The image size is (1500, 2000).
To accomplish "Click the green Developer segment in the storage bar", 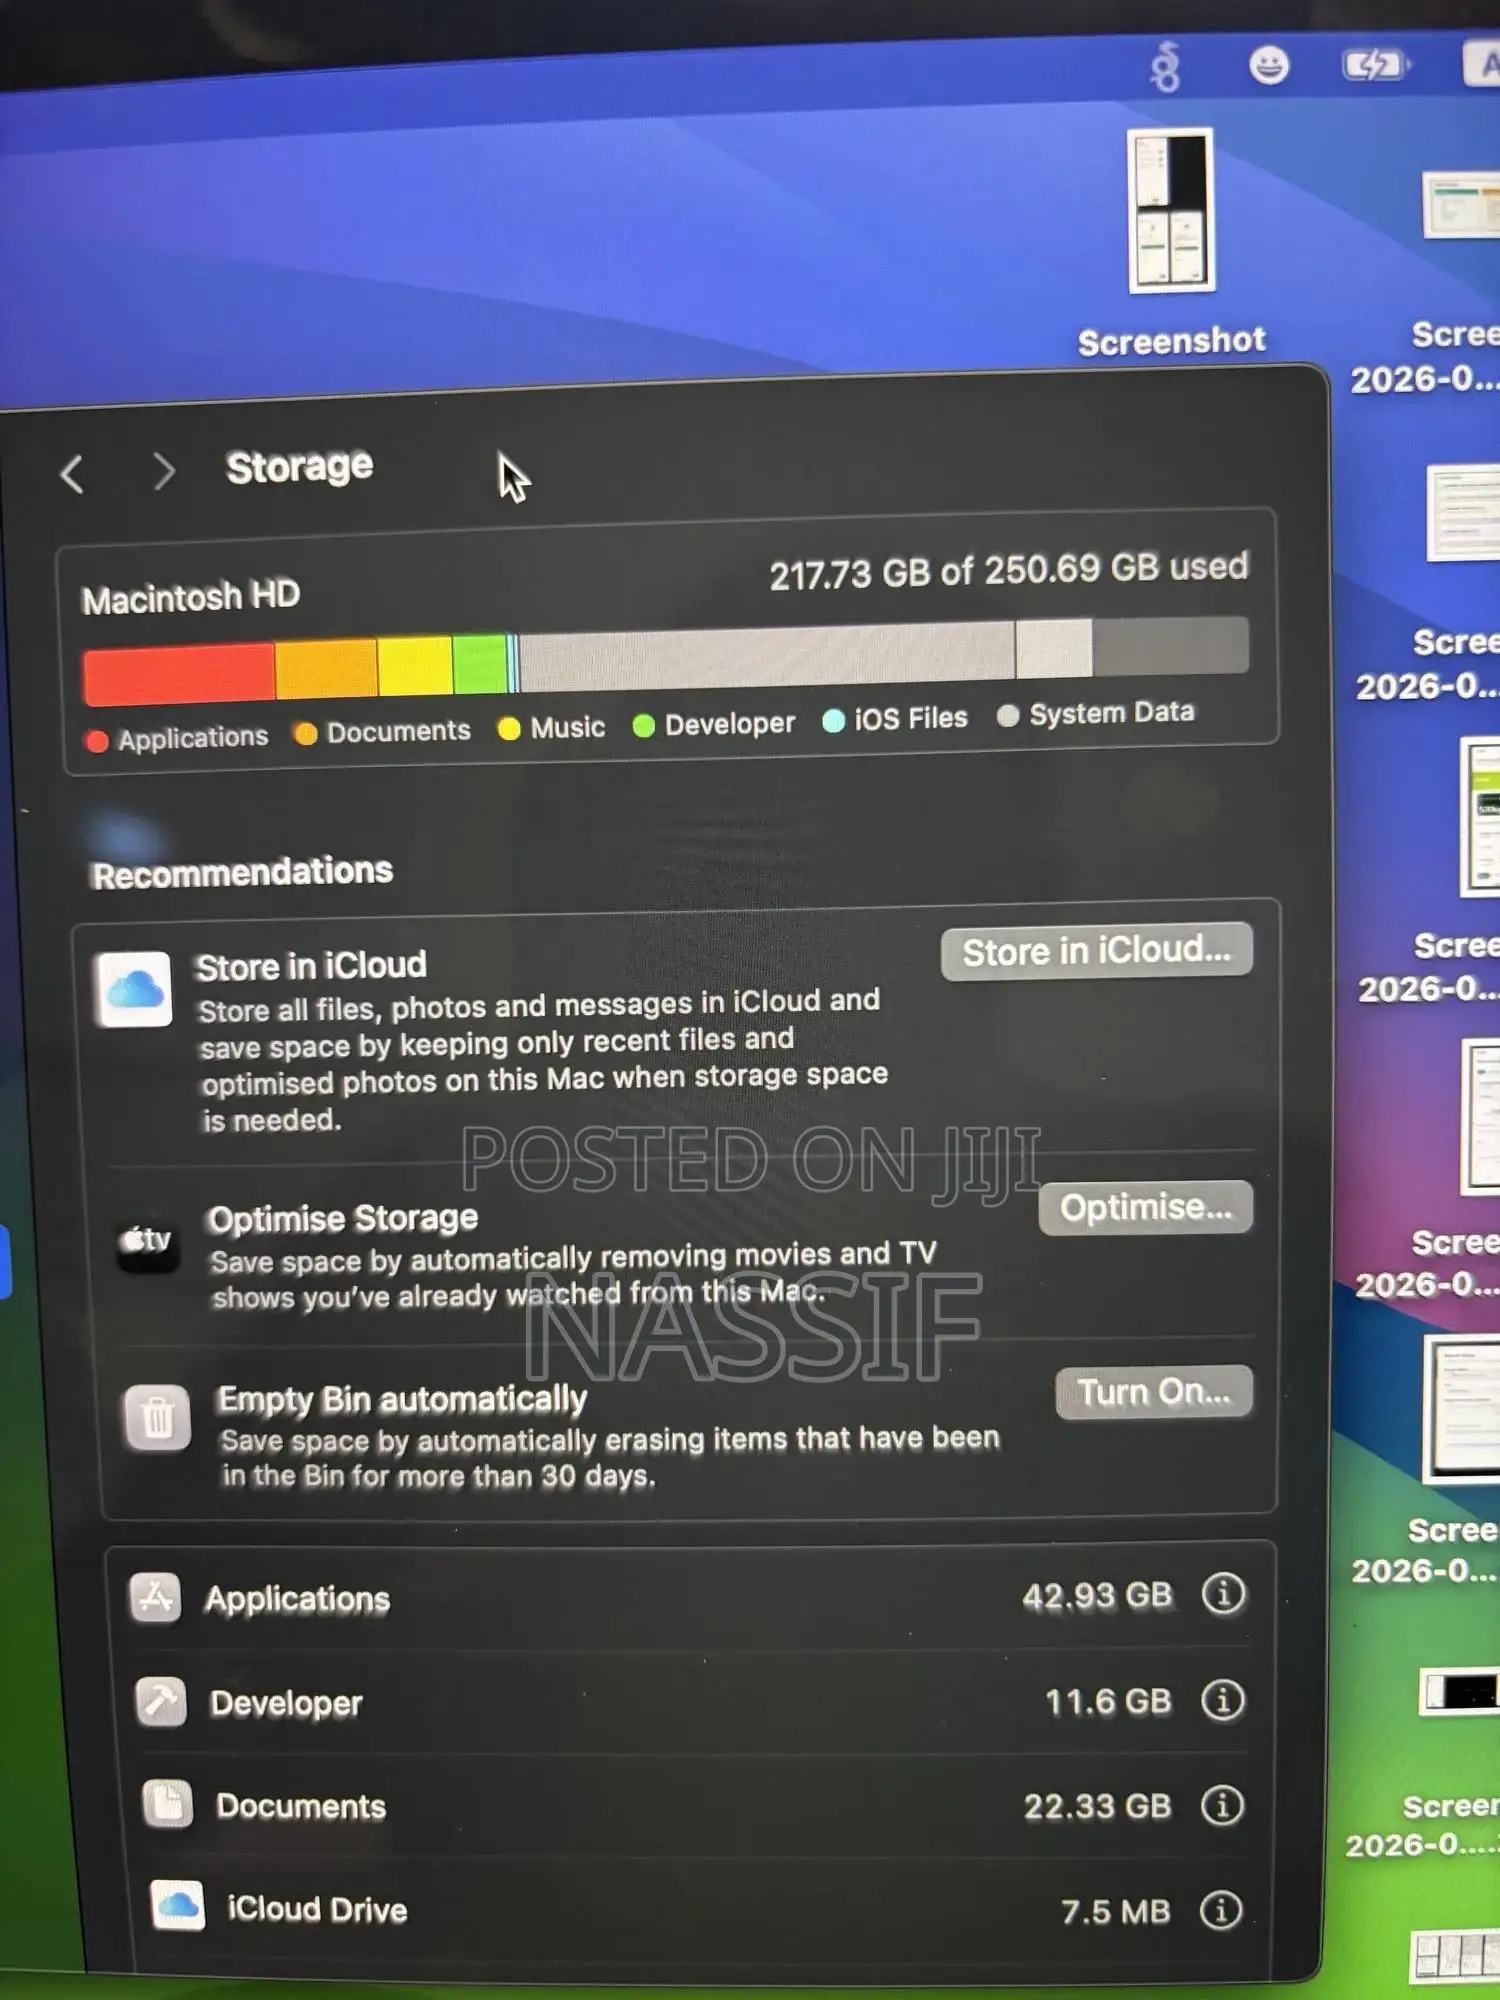I will [x=480, y=663].
